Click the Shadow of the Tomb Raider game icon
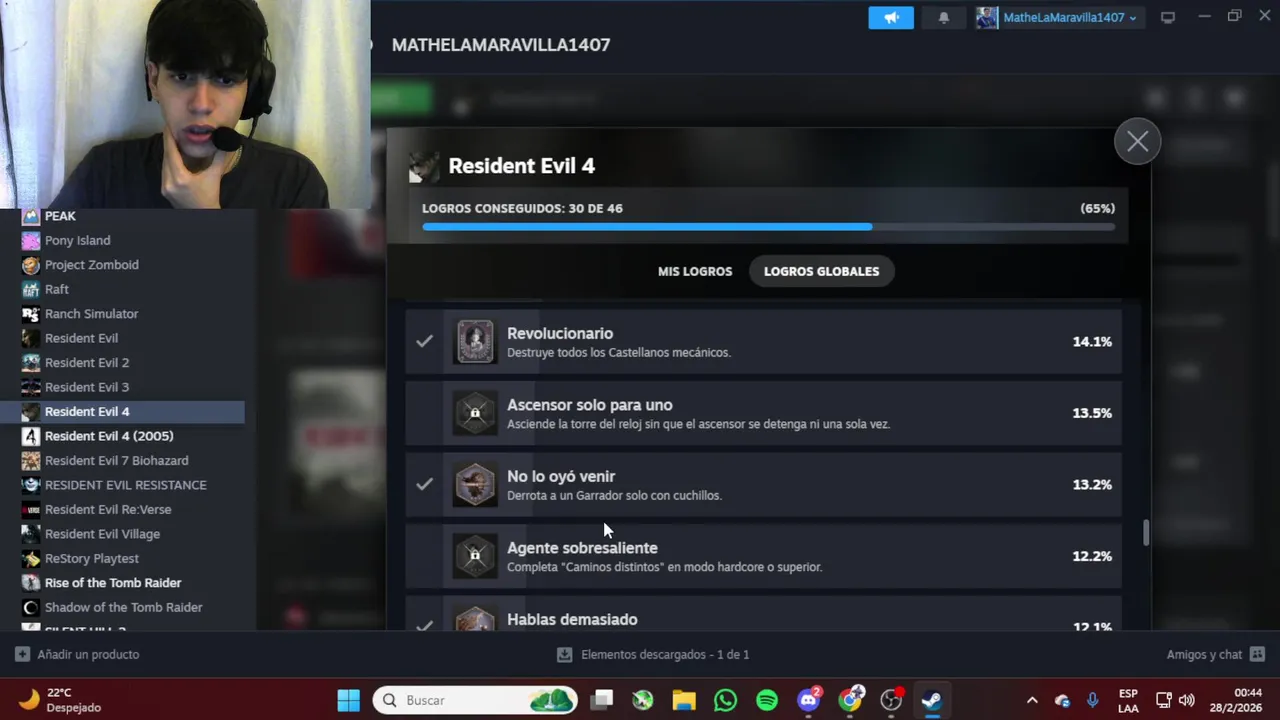This screenshot has height=720, width=1280. point(31,608)
